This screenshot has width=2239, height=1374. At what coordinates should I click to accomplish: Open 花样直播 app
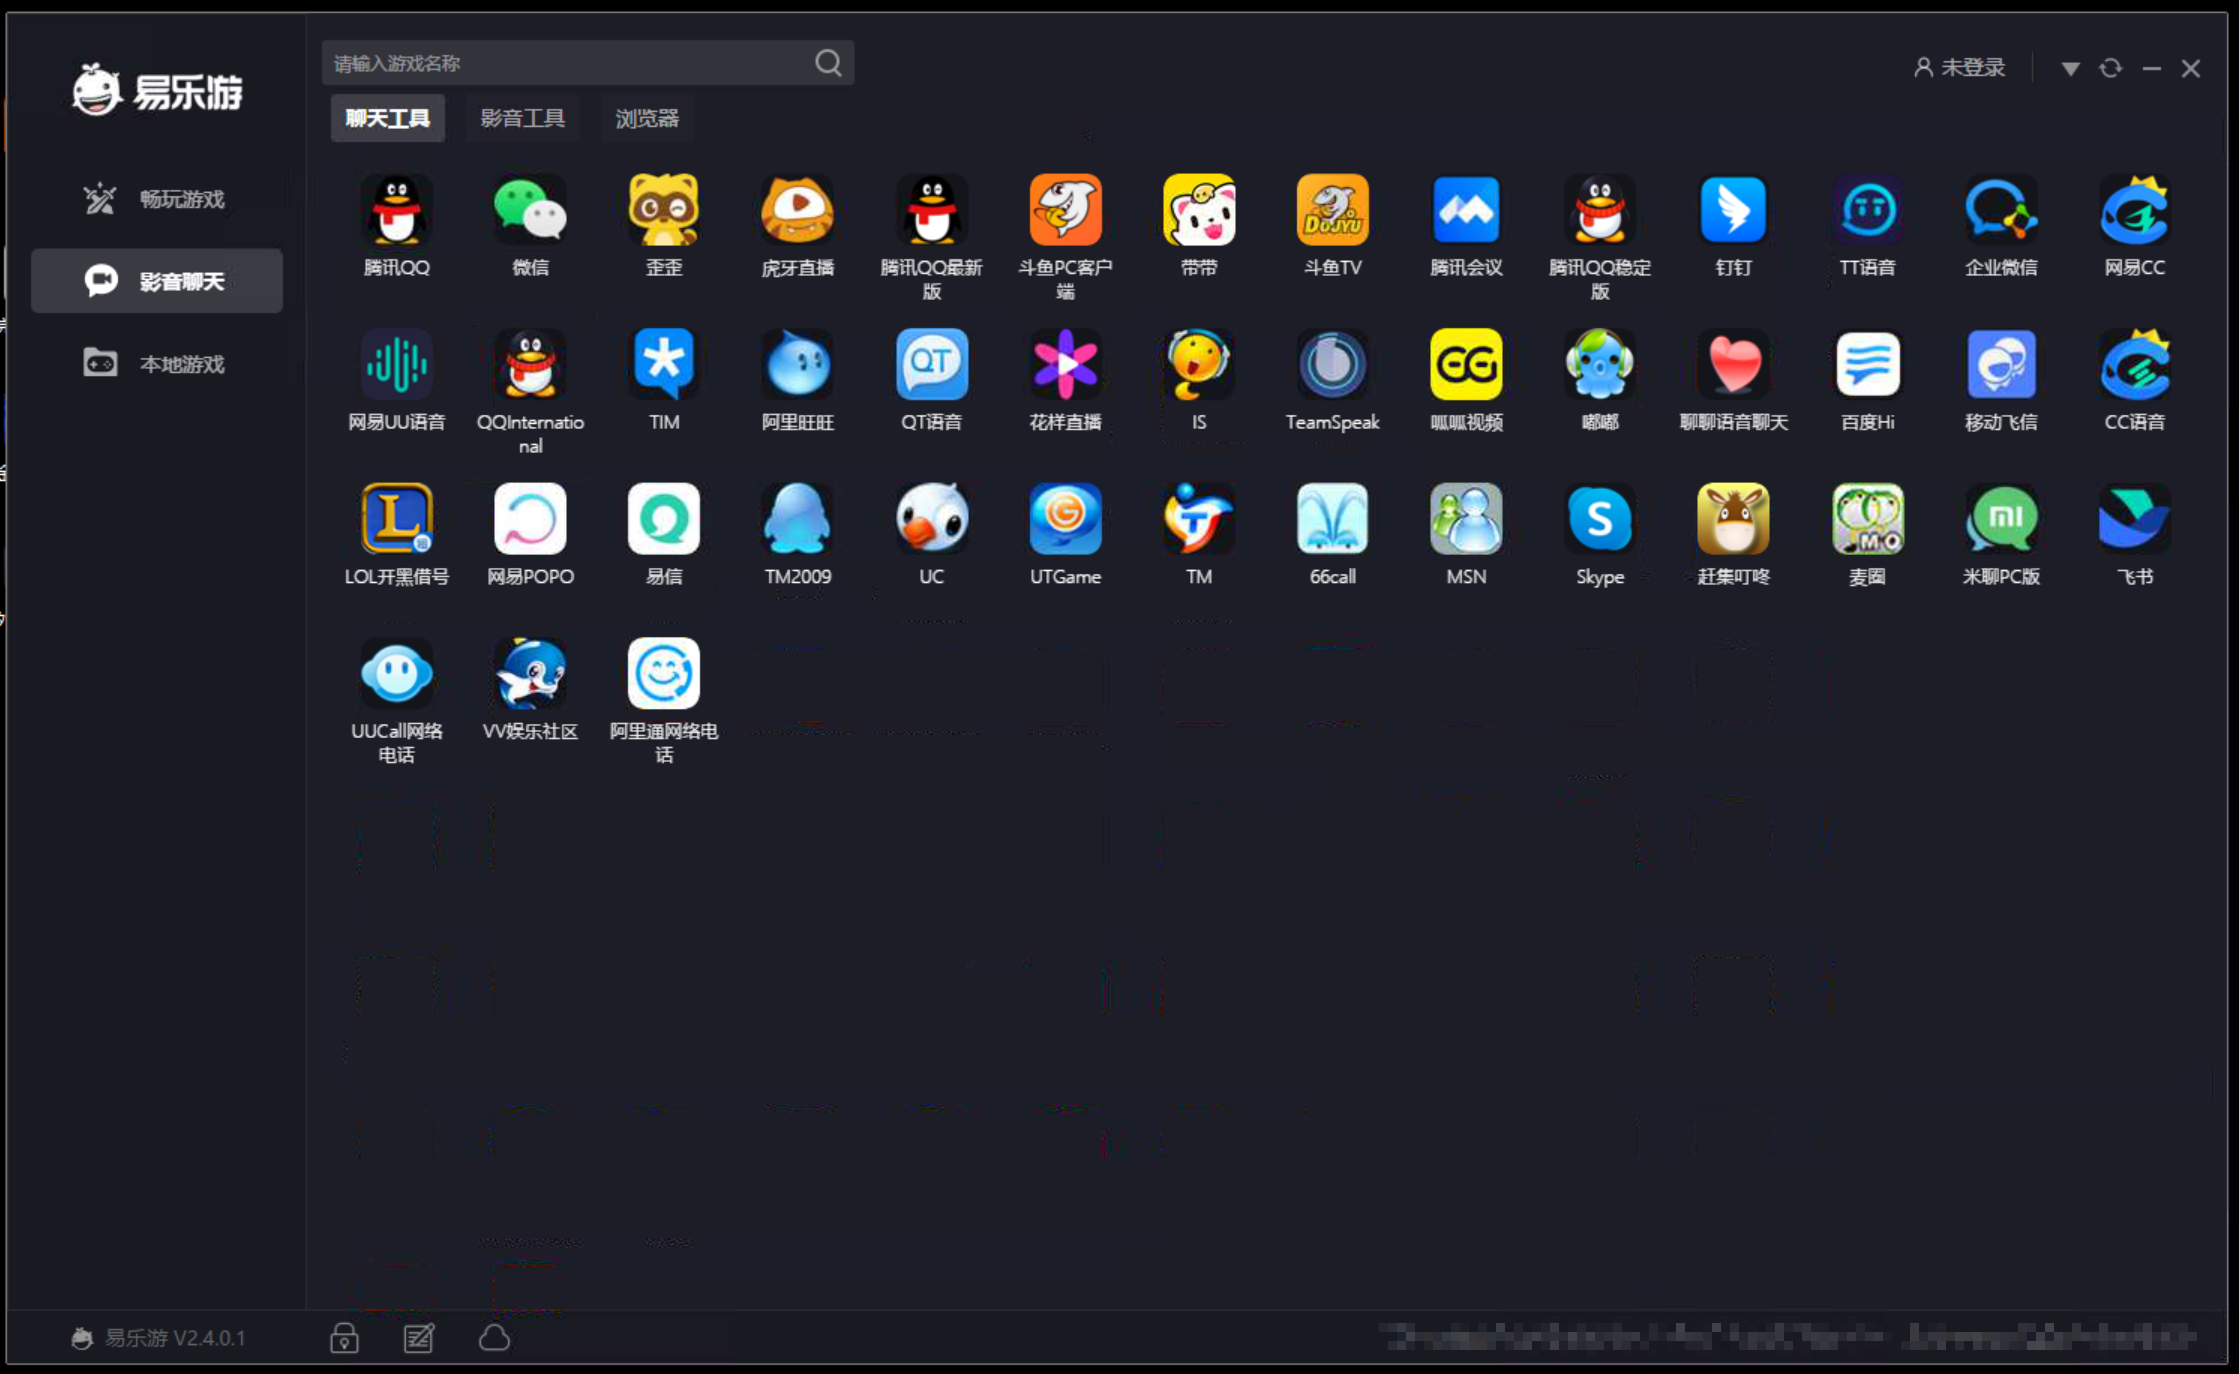1065,364
